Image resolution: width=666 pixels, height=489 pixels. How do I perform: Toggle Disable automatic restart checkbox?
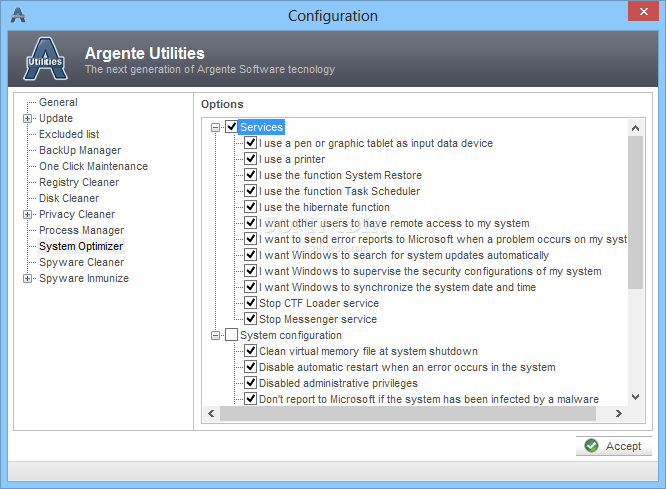tap(251, 367)
